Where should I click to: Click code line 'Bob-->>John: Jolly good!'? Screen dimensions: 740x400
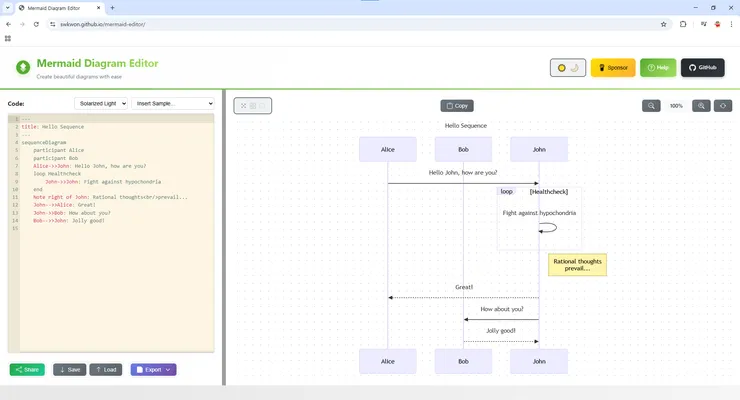[69, 220]
